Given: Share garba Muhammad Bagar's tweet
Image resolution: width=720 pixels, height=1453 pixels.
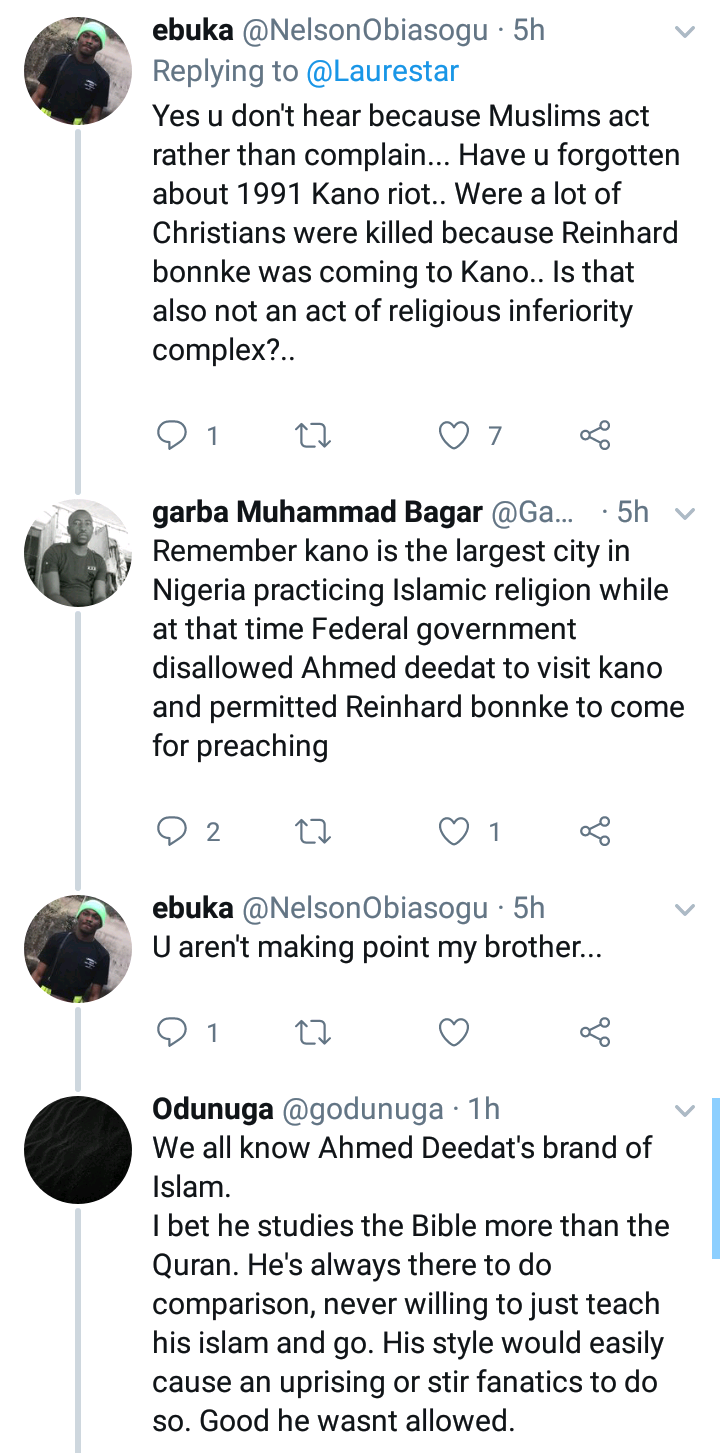Looking at the screenshot, I should [595, 831].
